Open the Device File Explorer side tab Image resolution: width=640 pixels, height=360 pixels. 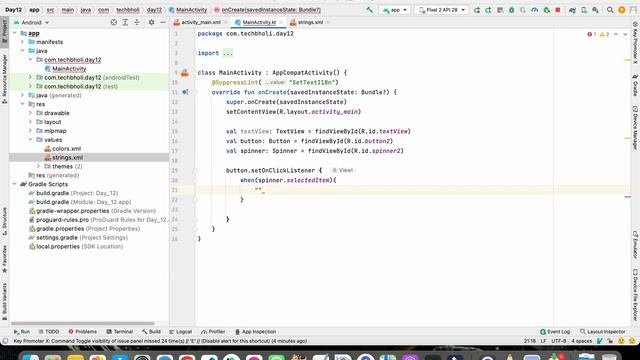pyautogui.click(x=635, y=294)
